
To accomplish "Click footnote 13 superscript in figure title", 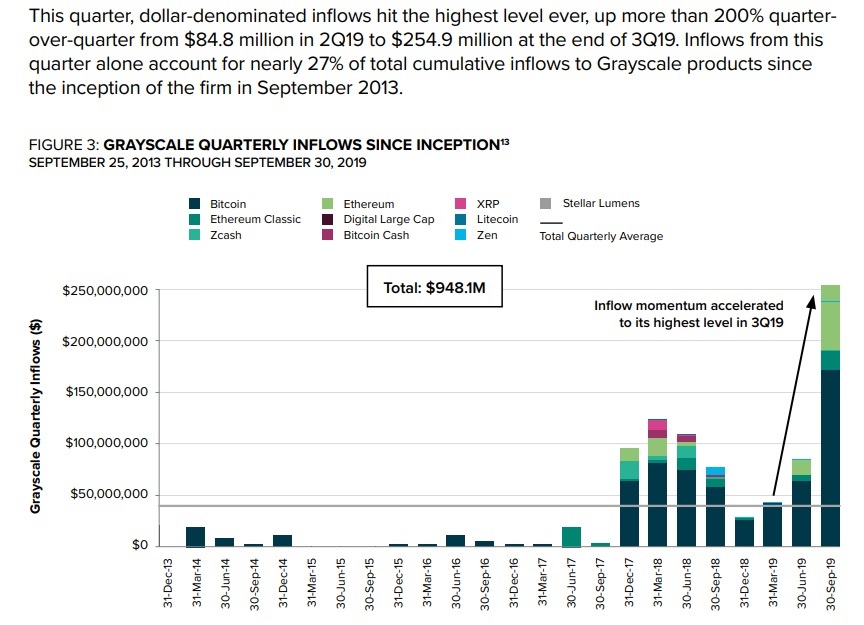I will point(505,143).
